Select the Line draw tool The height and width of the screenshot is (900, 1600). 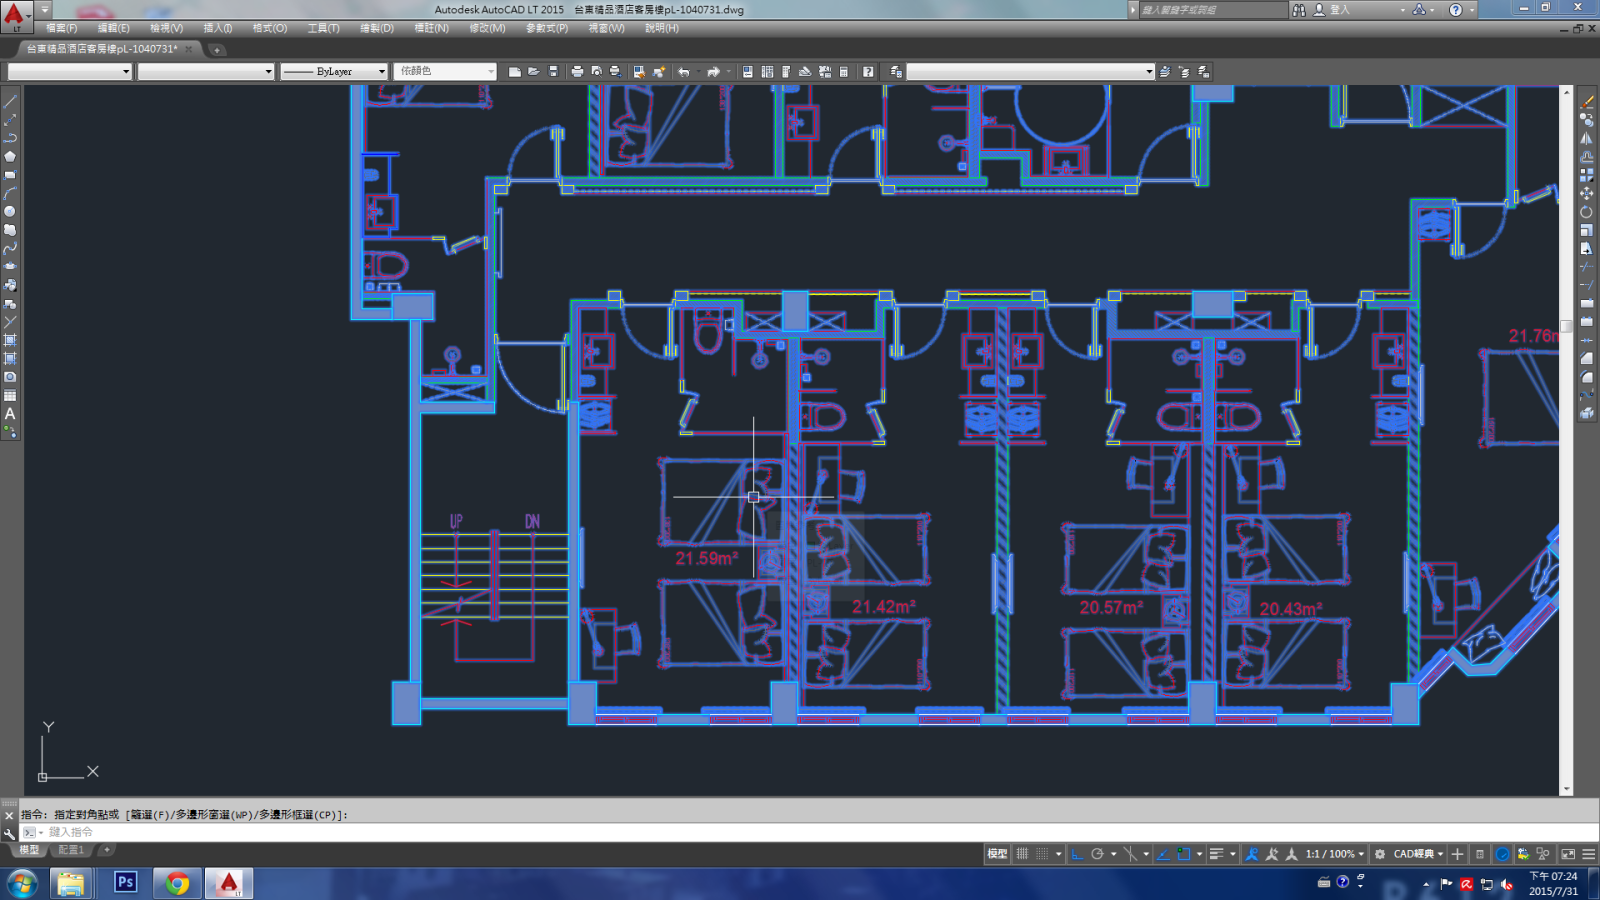10,101
